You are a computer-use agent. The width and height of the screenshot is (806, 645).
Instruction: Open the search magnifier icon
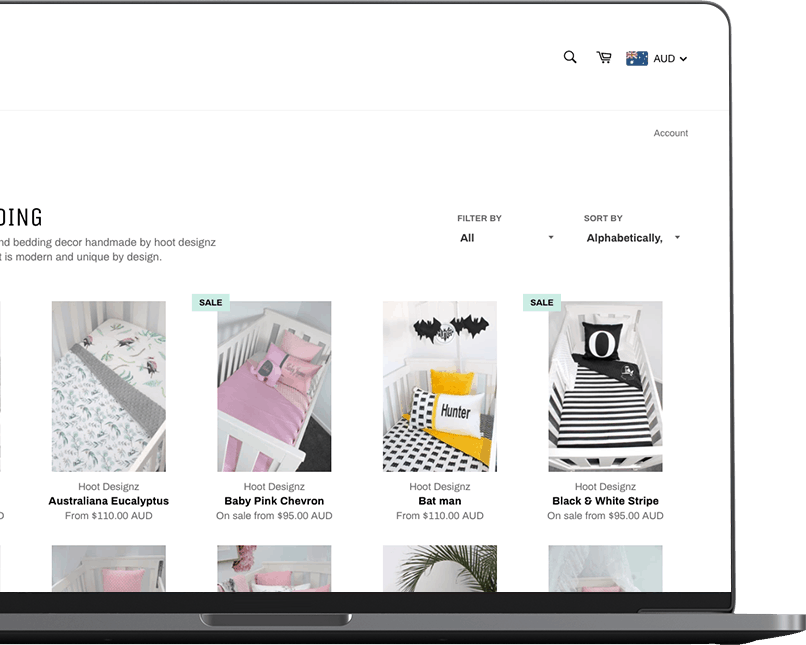(570, 57)
